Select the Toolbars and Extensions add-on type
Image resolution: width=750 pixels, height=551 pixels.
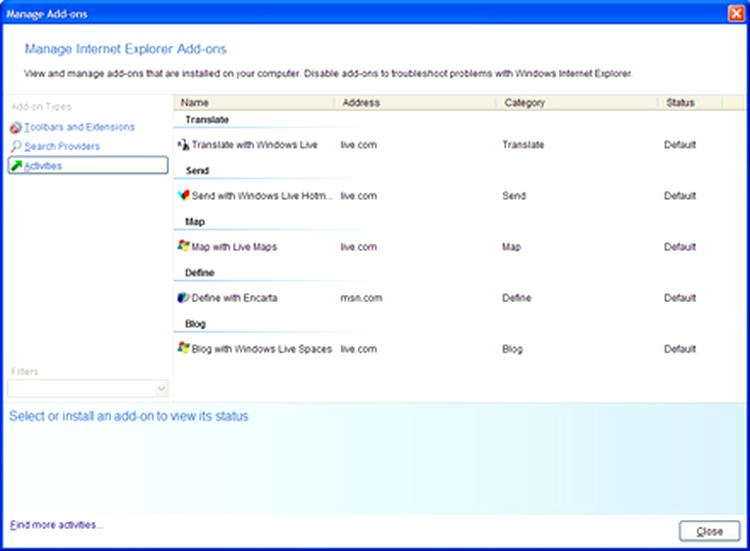click(x=79, y=128)
